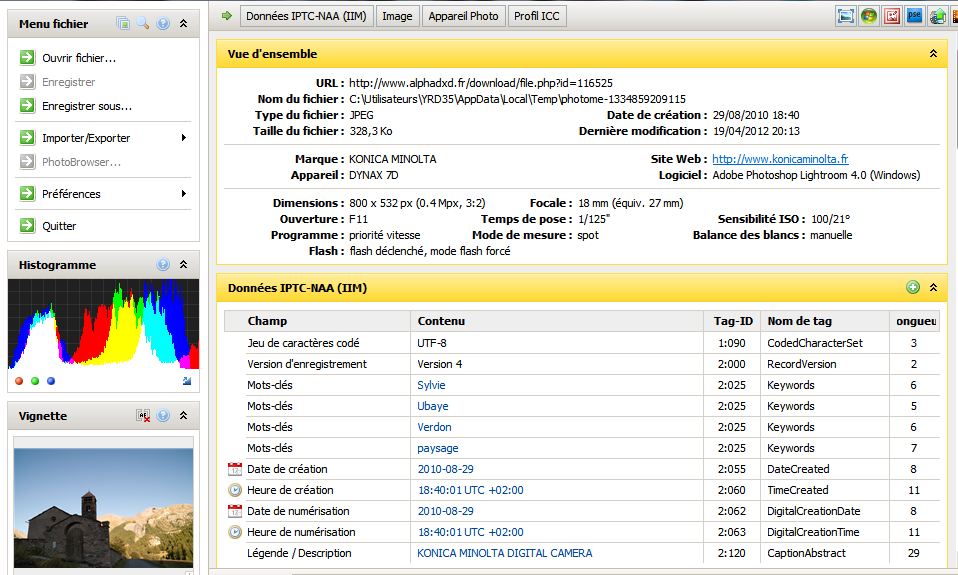Viewport: 958px width, 575px height.
Task: Open help for the Histogramme panel
Action: [163, 265]
